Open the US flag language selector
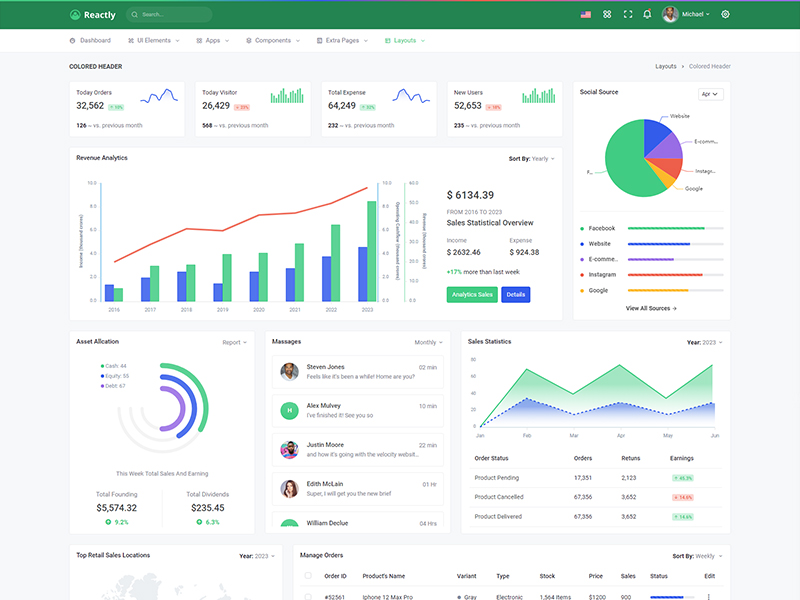800x600 pixels. (x=586, y=14)
